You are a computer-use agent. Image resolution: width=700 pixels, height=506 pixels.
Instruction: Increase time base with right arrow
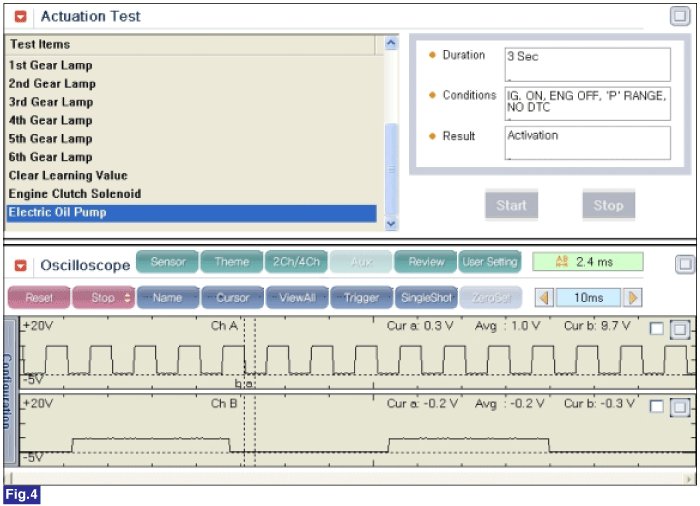(x=632, y=298)
